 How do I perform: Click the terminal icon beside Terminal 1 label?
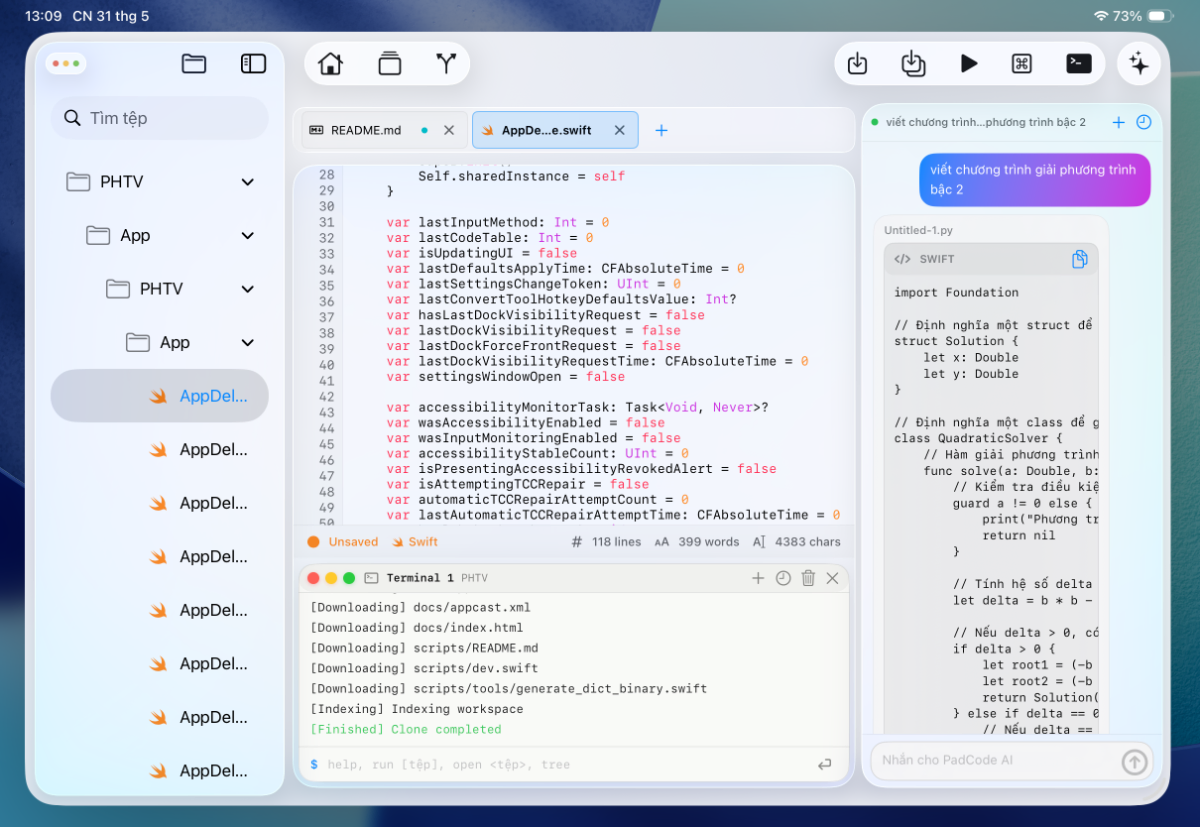pos(371,578)
